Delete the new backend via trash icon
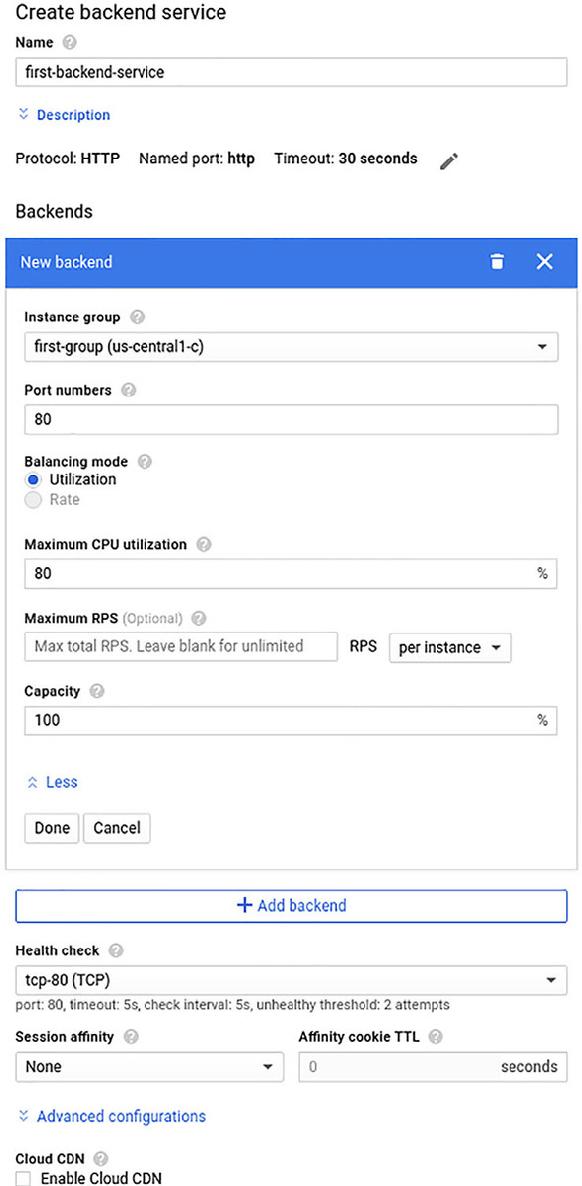The image size is (582, 1186). pos(496,262)
